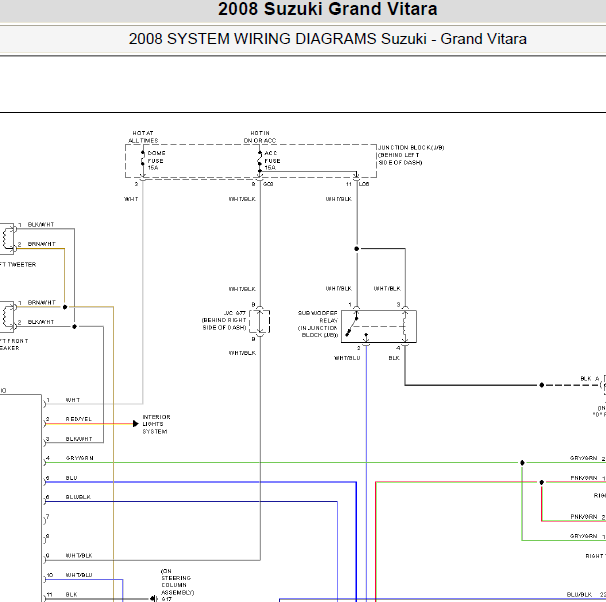Click splice dot on black wire near 'BLK A'

tap(541, 385)
